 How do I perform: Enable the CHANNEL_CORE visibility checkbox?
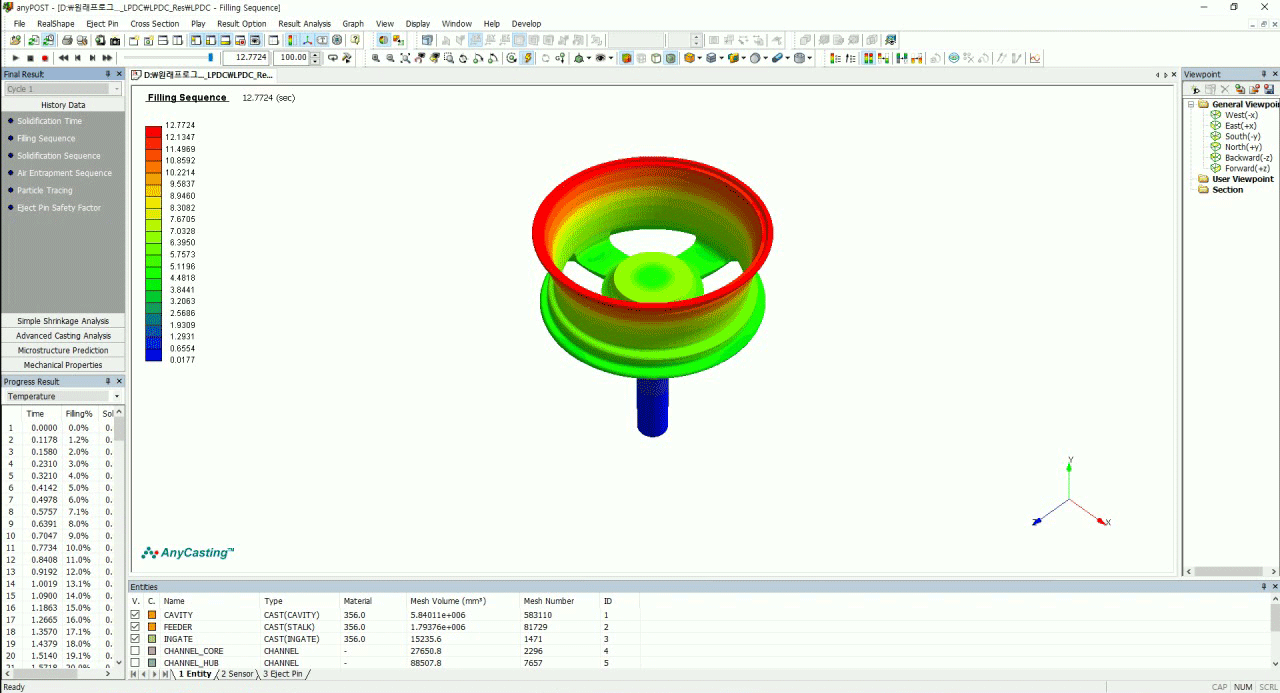pyautogui.click(x=135, y=651)
